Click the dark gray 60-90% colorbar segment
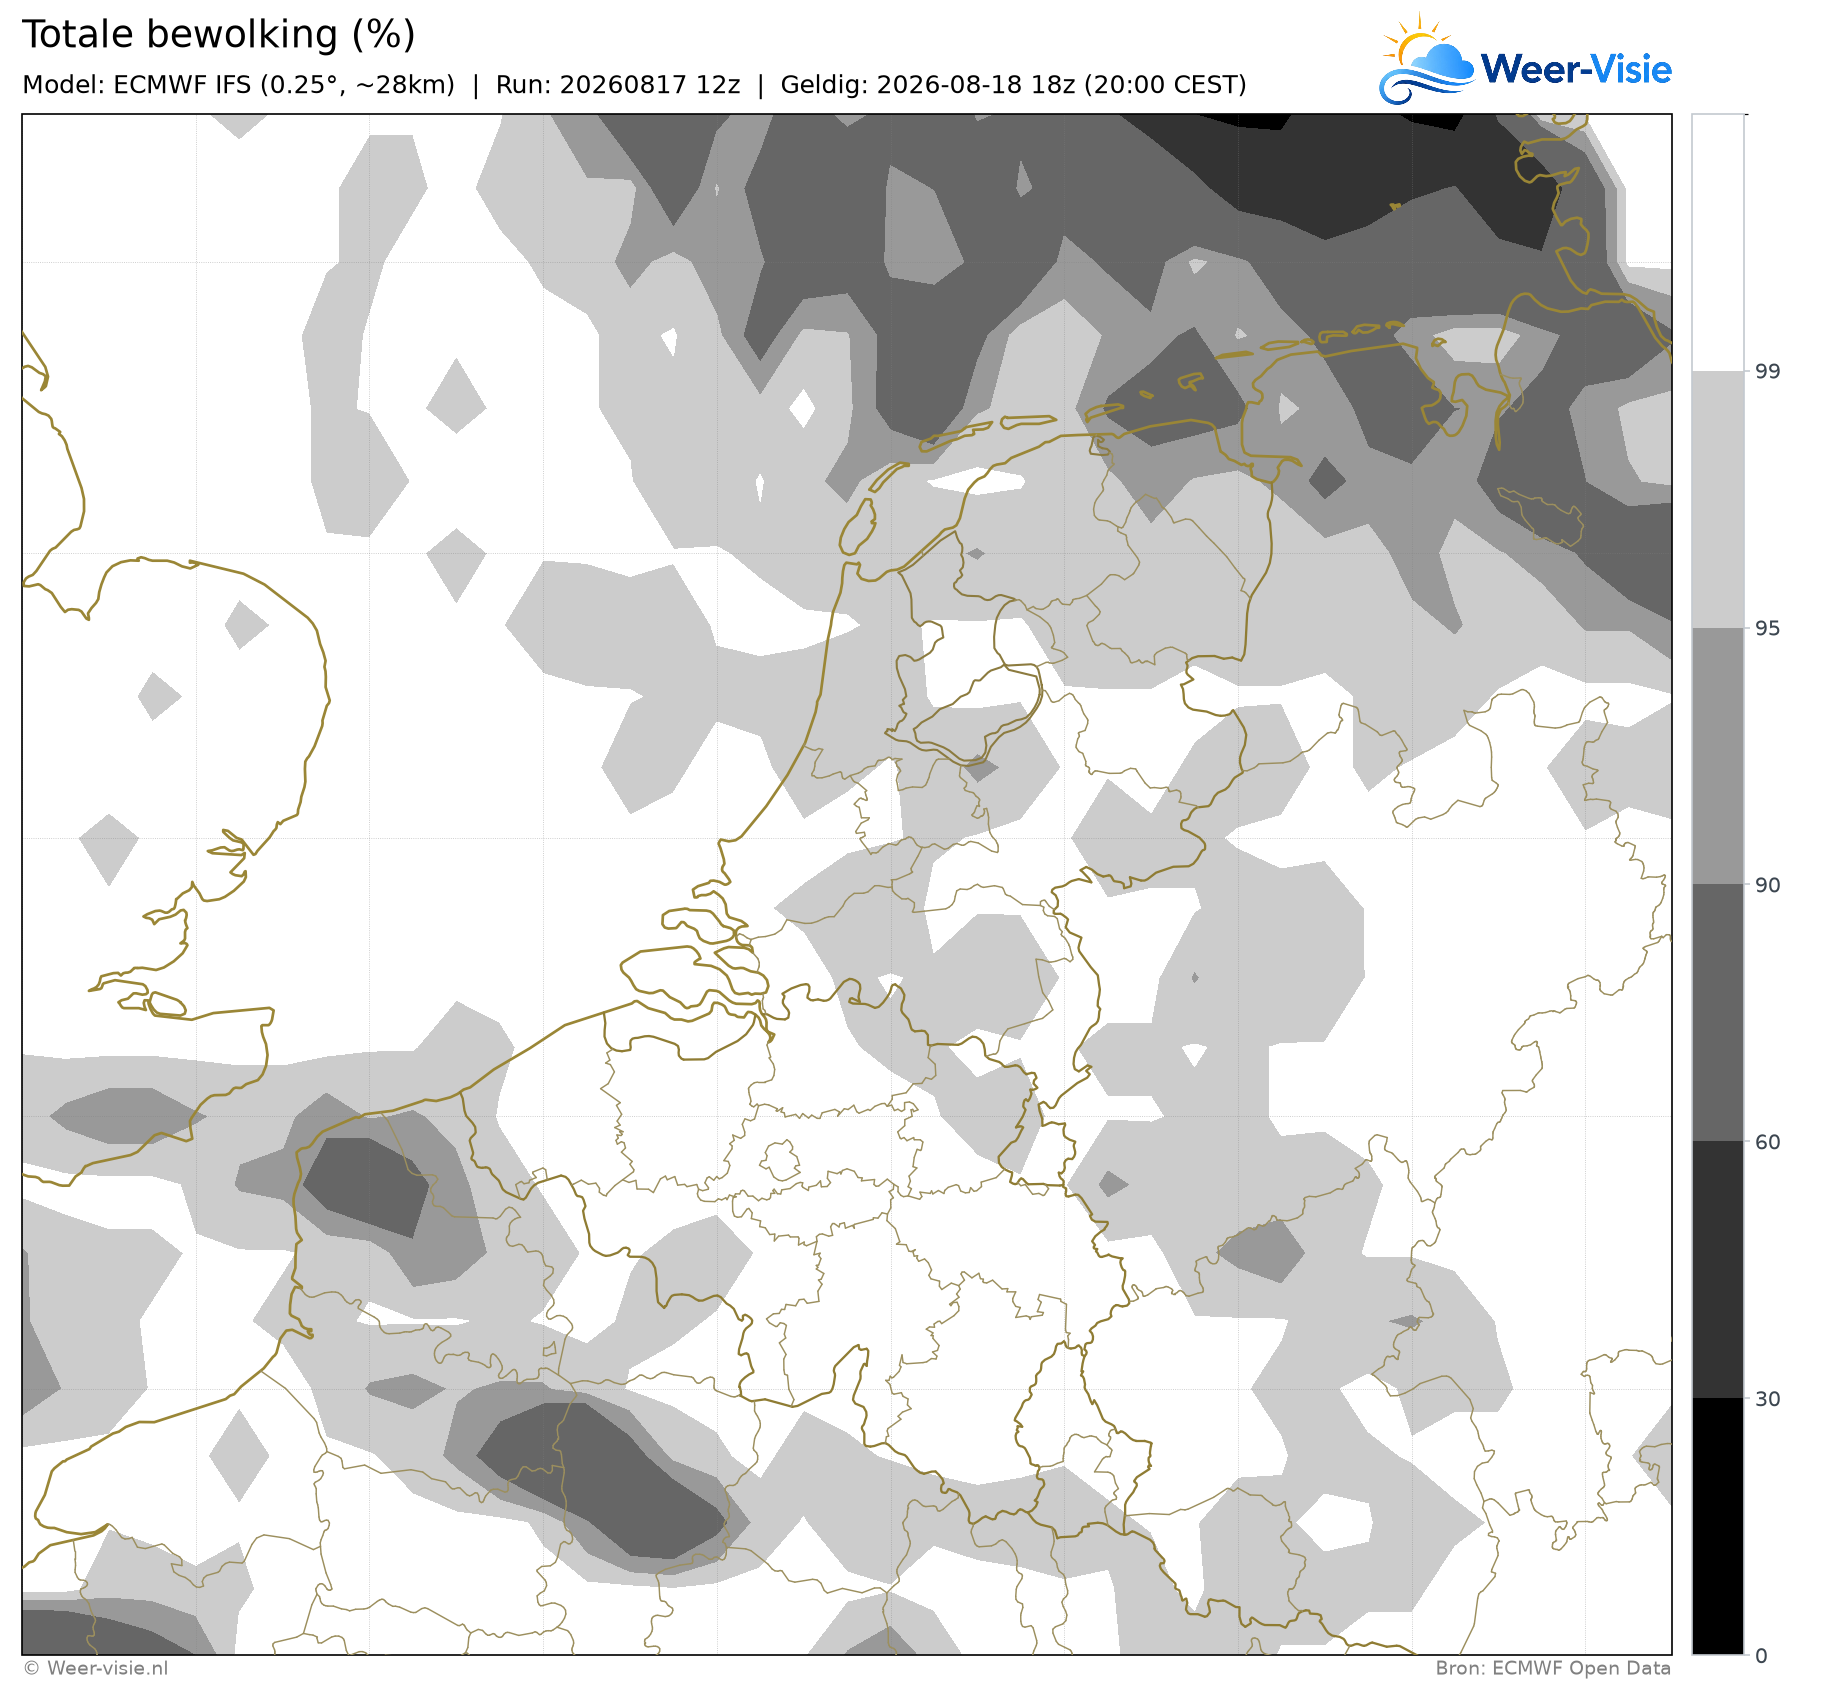 1718,1013
